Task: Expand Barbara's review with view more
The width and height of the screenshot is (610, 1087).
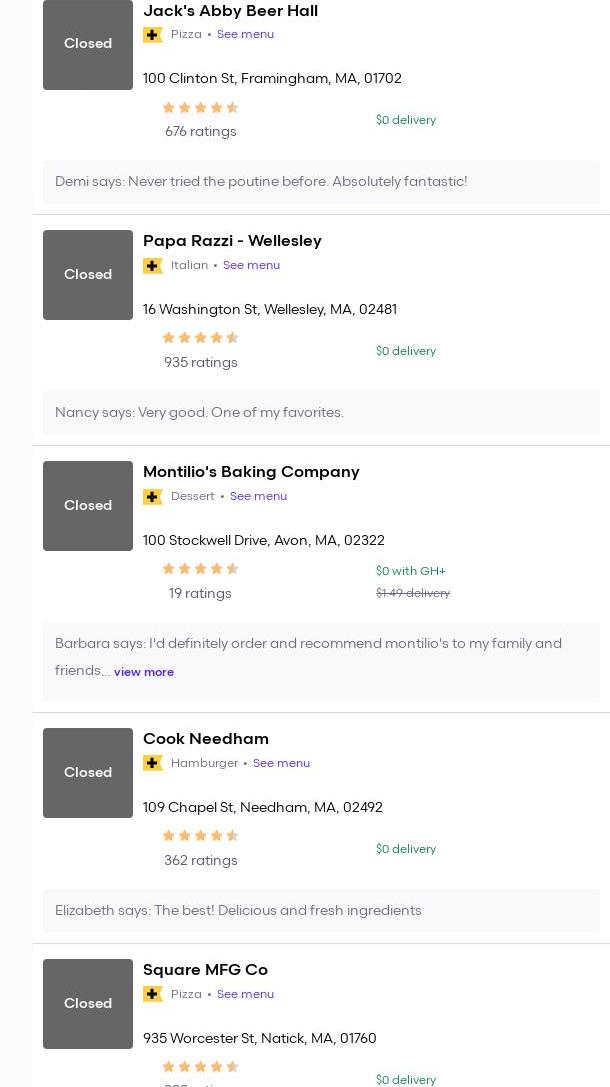Action: click(x=144, y=672)
